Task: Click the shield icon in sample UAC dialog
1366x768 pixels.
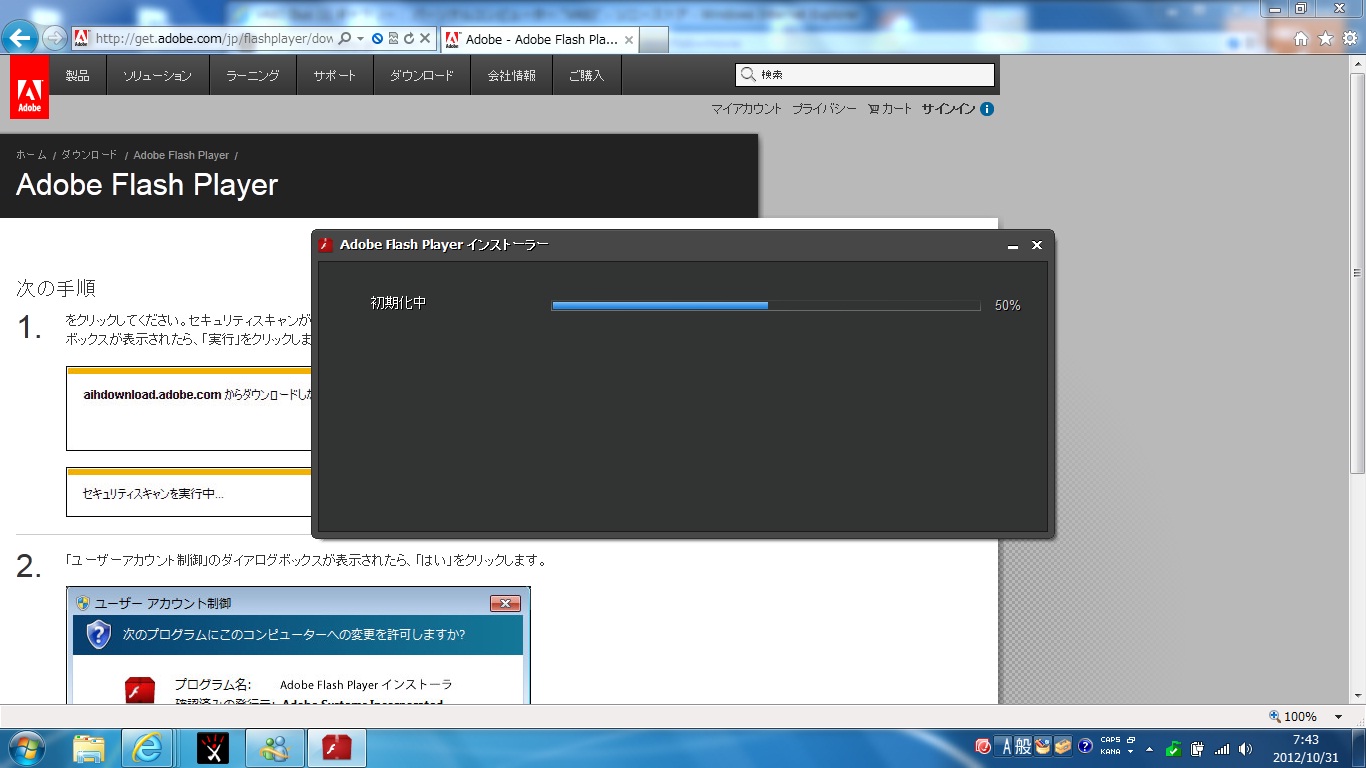Action: point(99,634)
